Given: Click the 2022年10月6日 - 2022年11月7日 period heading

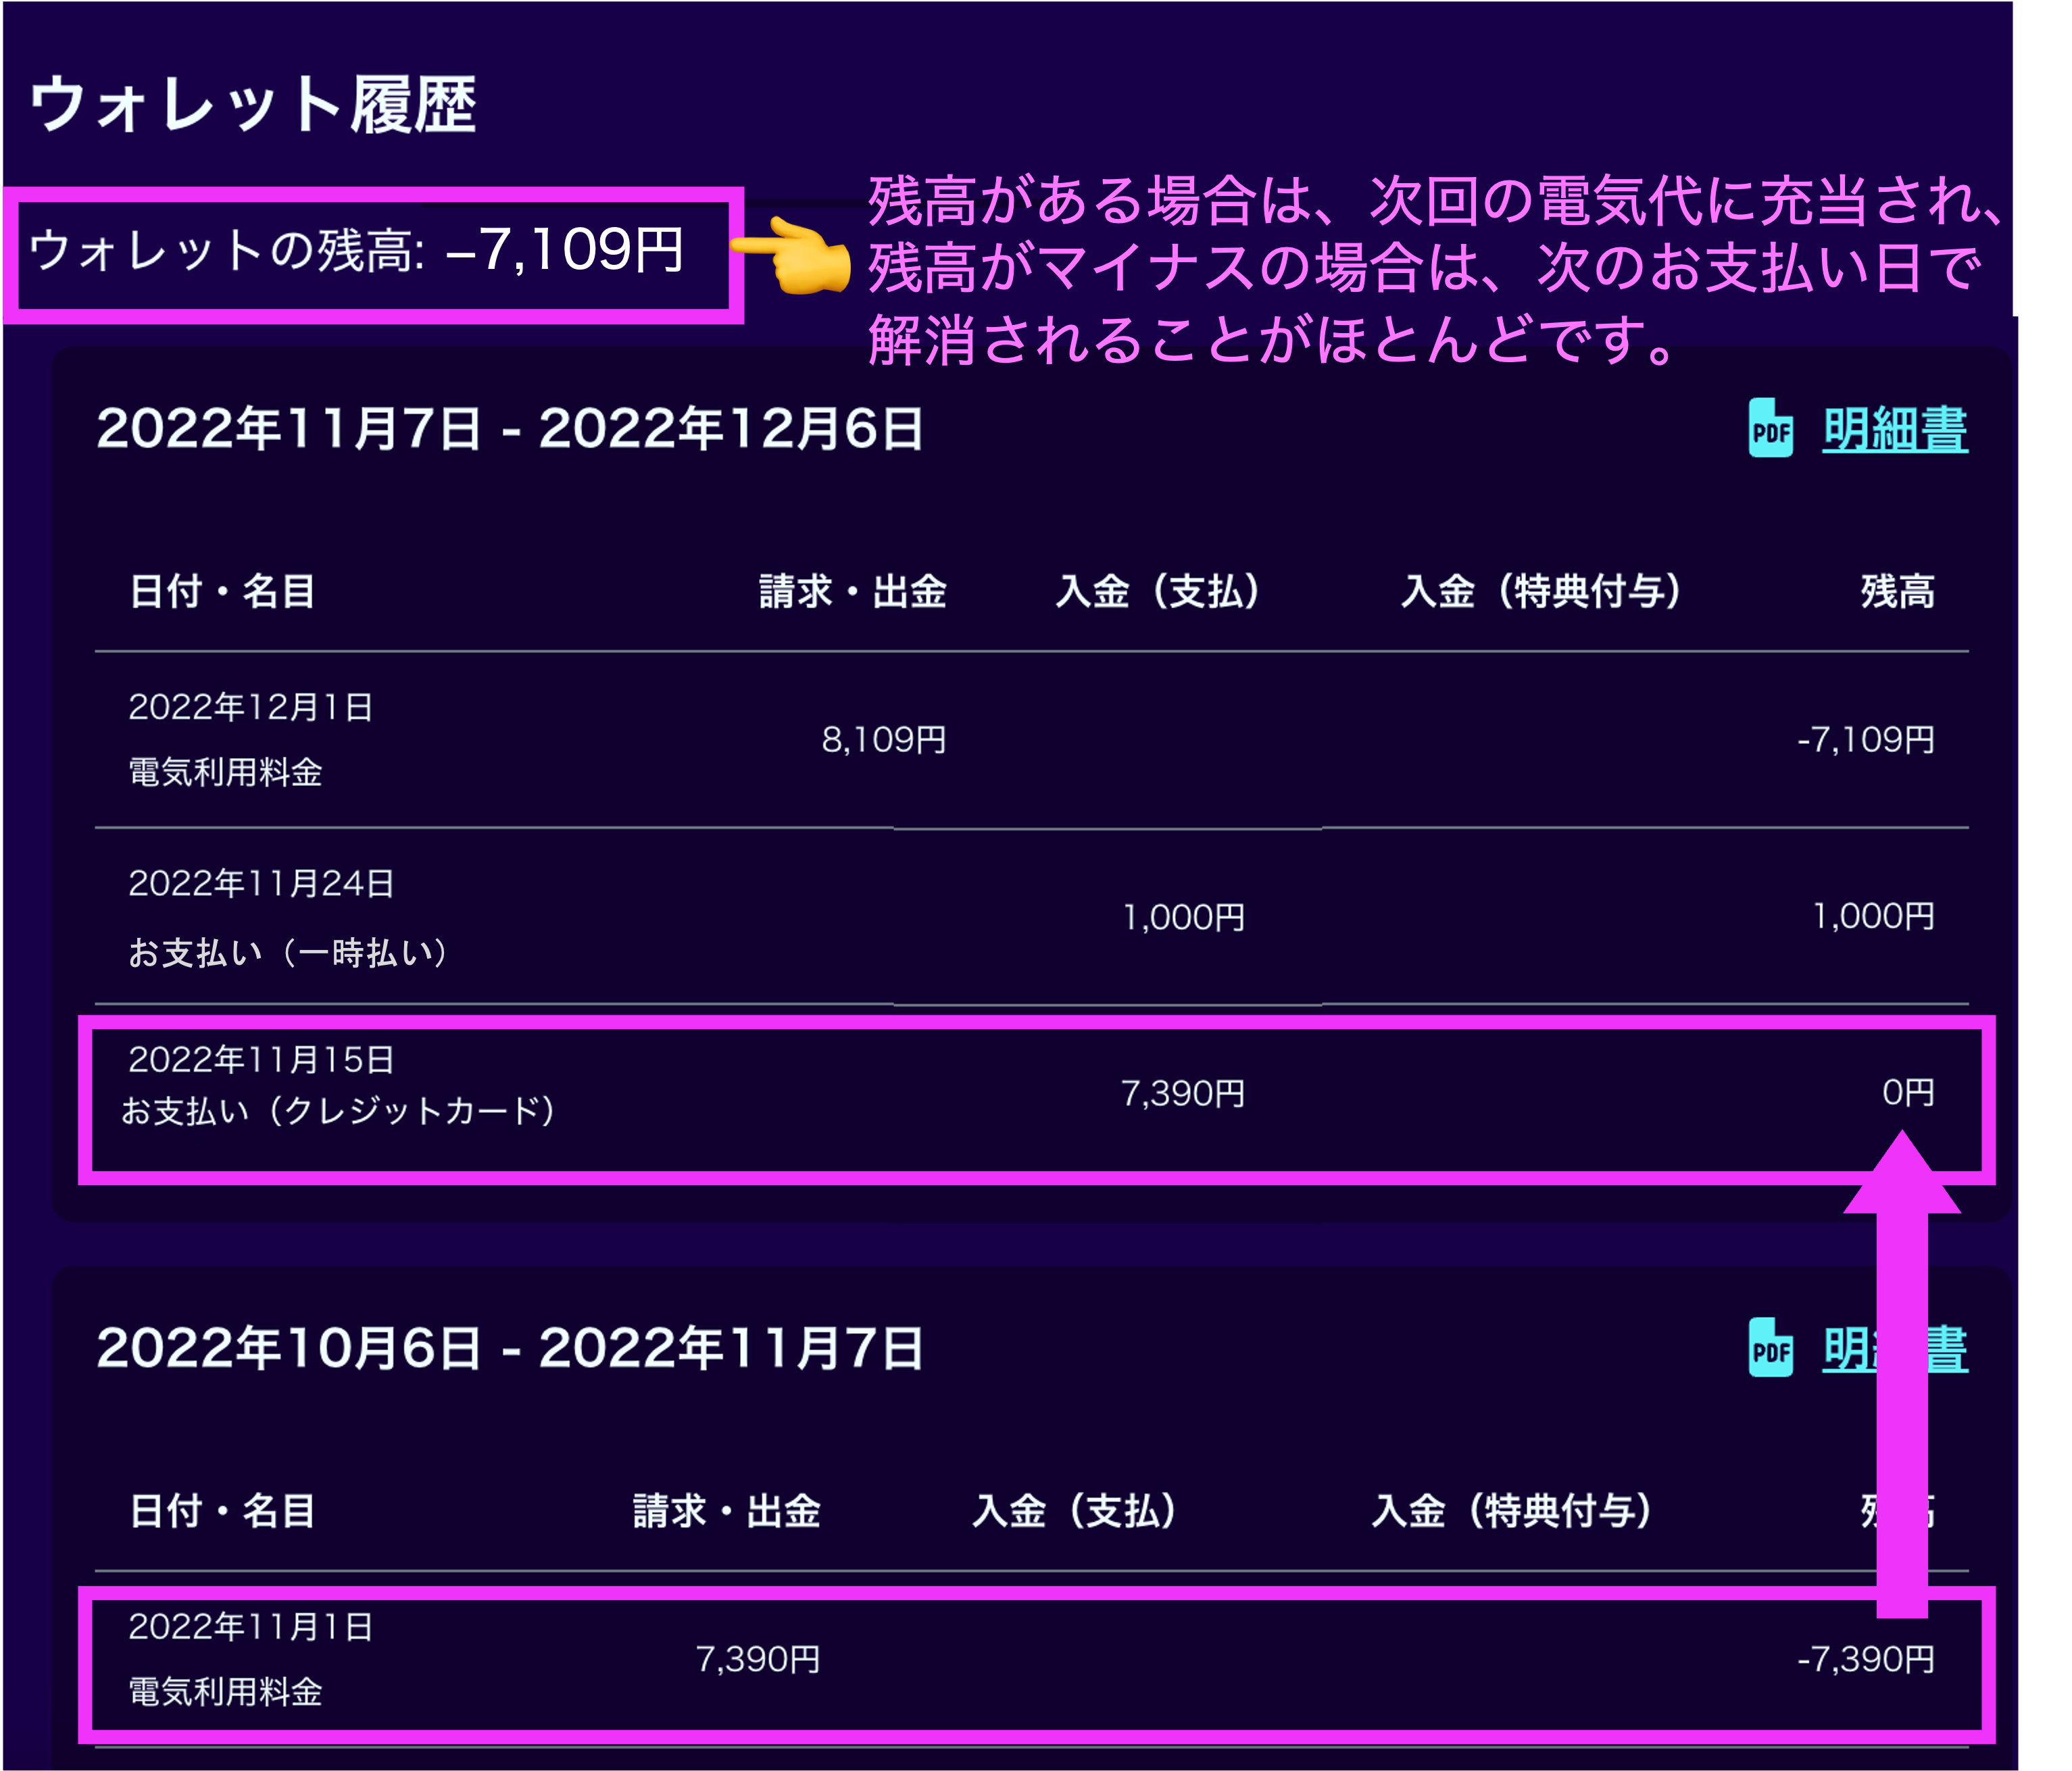Looking at the screenshot, I should click(510, 1349).
